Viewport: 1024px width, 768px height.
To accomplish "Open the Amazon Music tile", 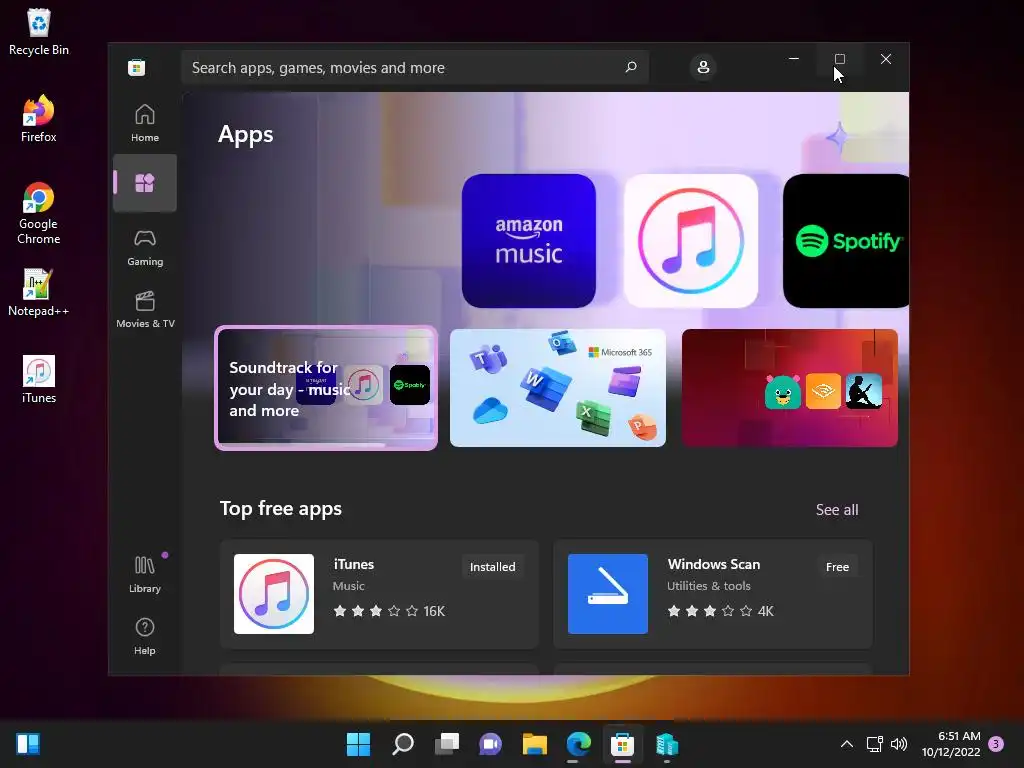I will pos(528,240).
